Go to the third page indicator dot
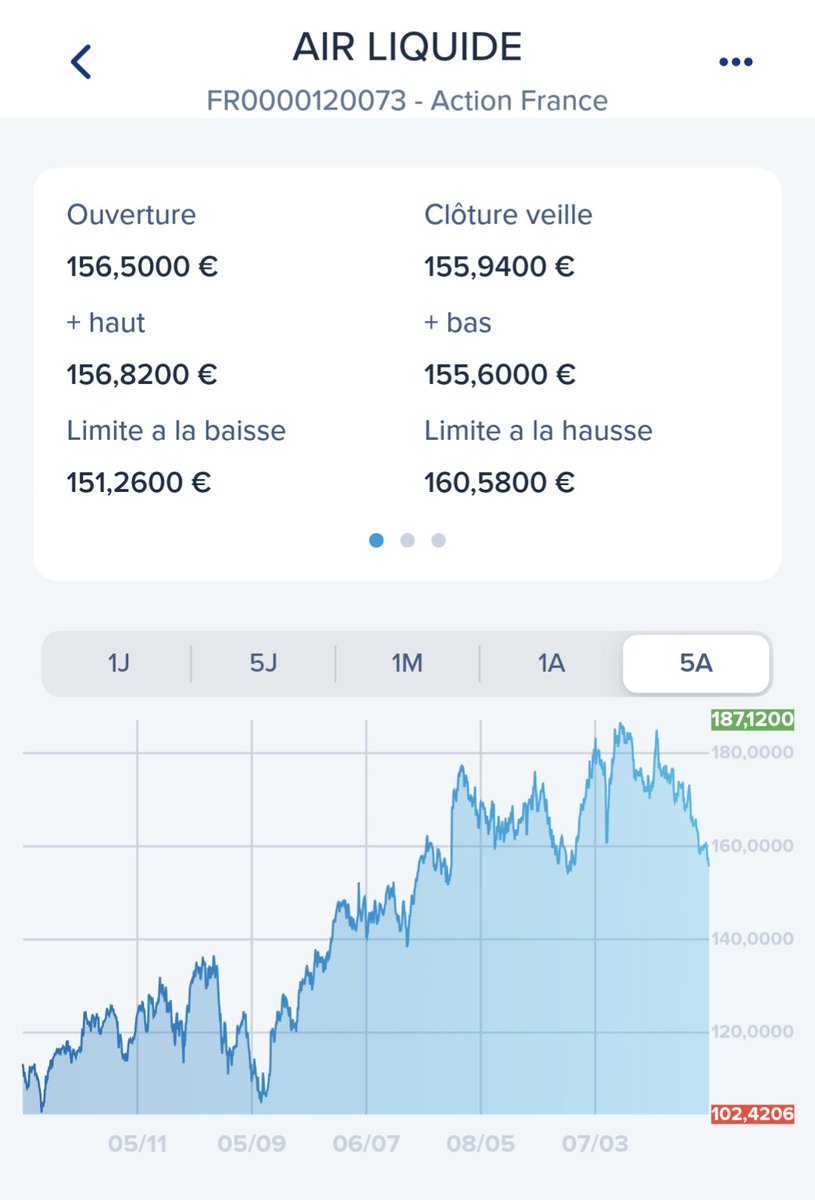Screen dimensions: 815x1200 (x=438, y=540)
